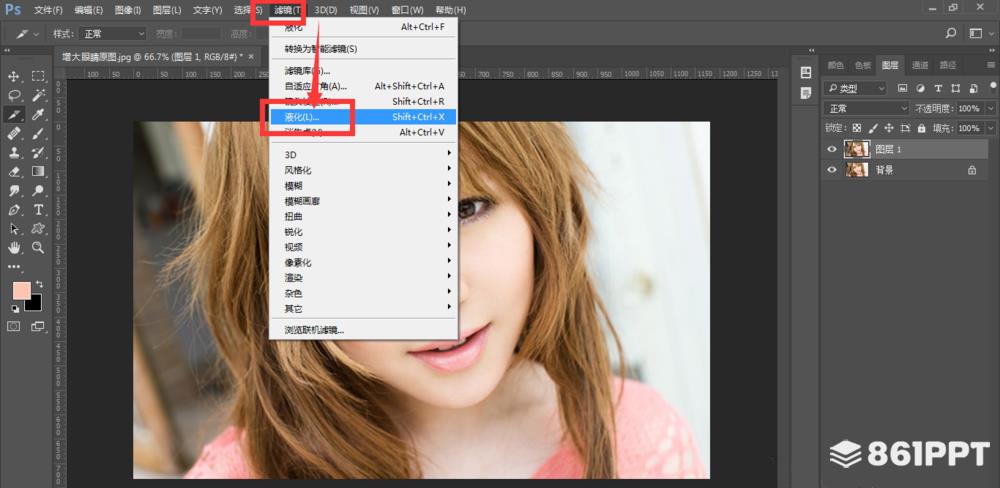Select the Lasso tool

click(13, 96)
